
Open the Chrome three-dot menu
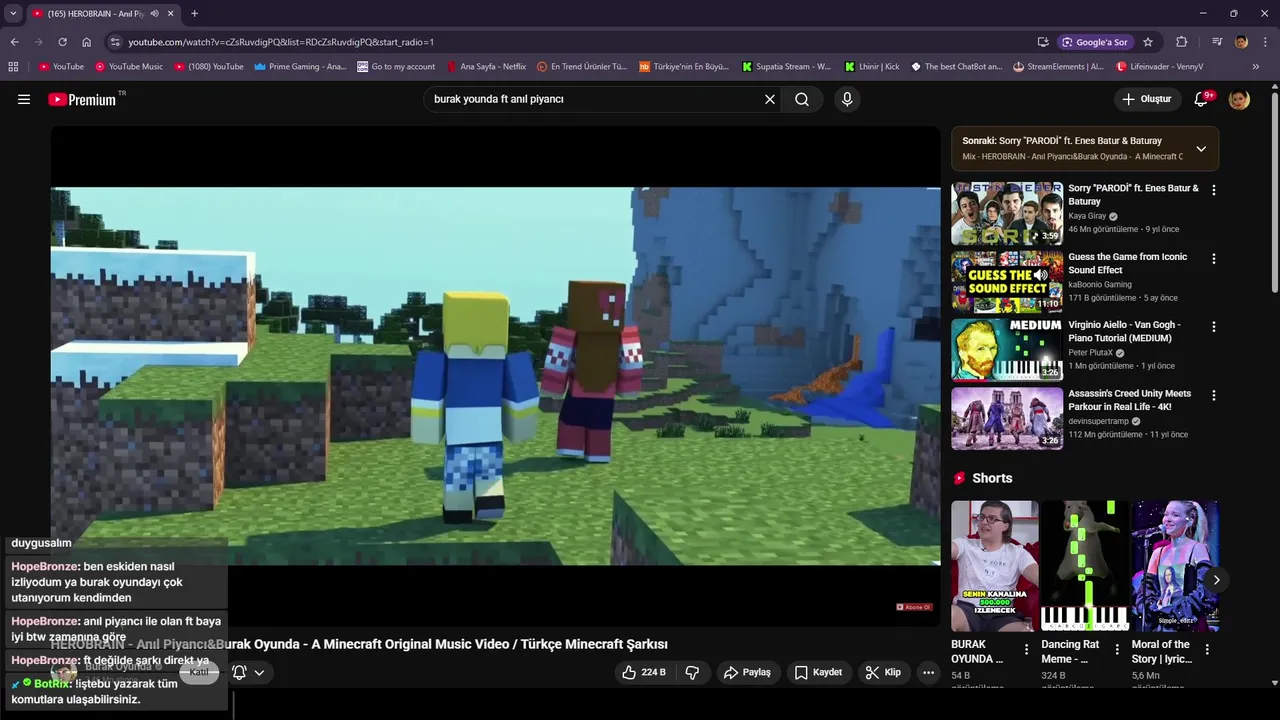(x=1265, y=42)
